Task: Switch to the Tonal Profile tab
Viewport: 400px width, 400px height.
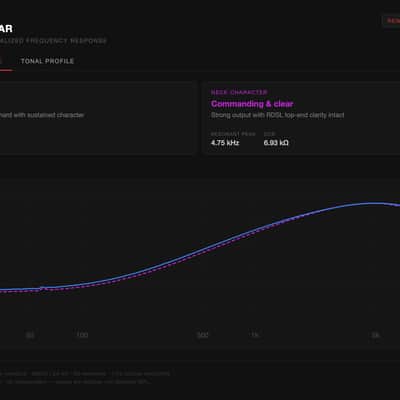Action: [x=47, y=61]
